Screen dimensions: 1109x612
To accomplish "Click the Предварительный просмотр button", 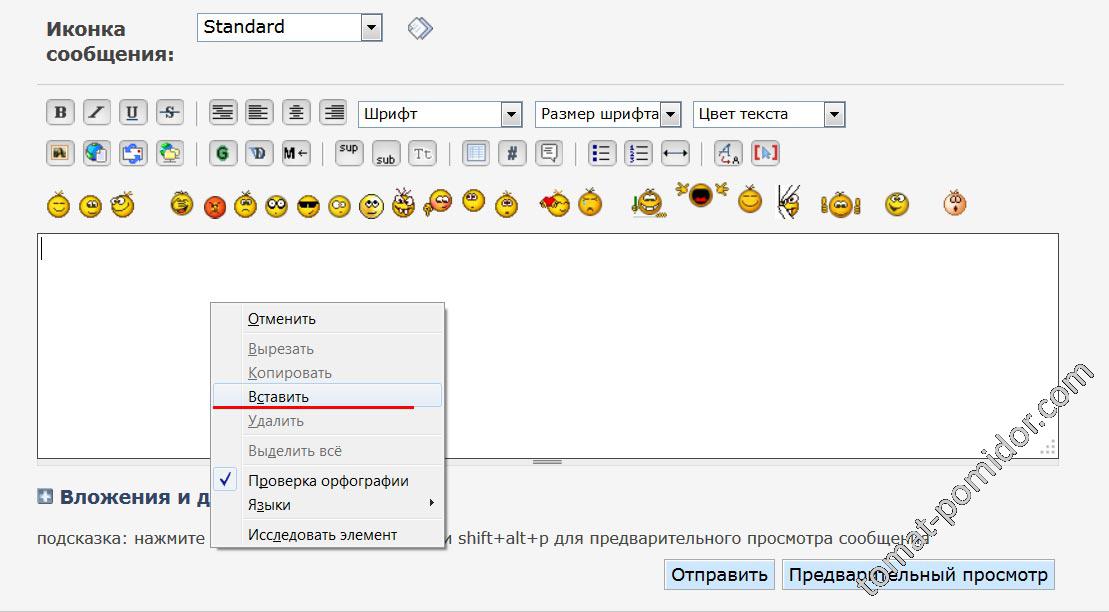I will 917,575.
